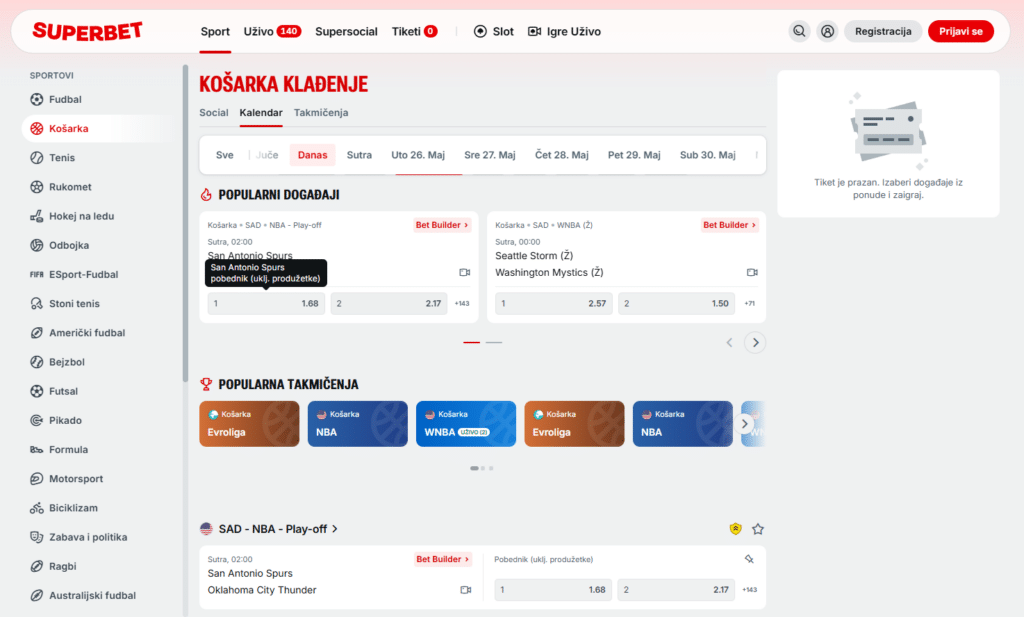Open Bet Builder on Seattle Storm card
This screenshot has height=617, width=1024.
(729, 225)
